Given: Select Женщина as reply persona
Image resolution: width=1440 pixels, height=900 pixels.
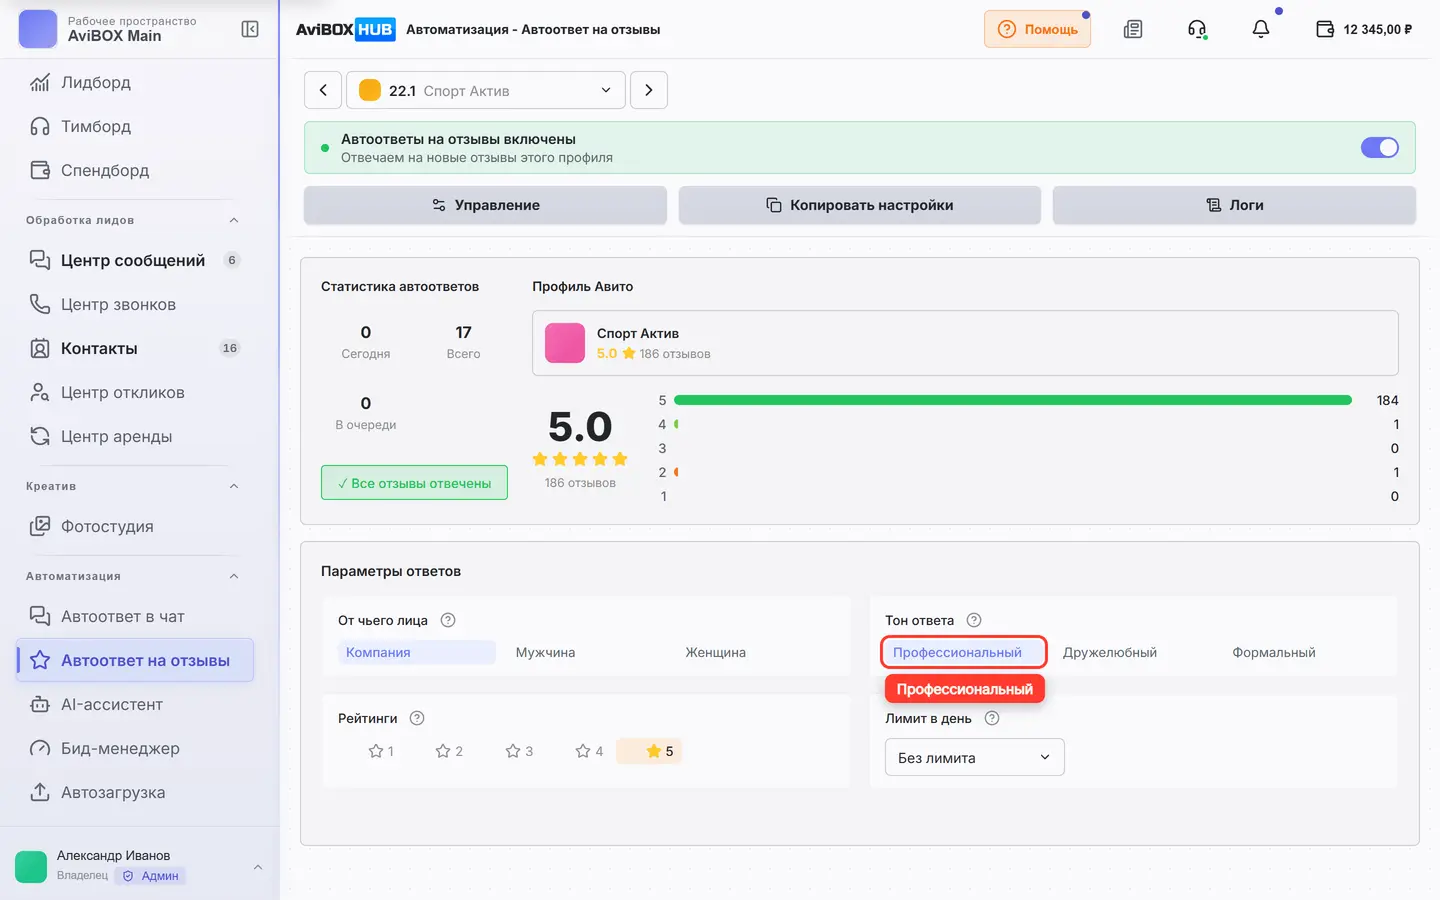Looking at the screenshot, I should (716, 652).
